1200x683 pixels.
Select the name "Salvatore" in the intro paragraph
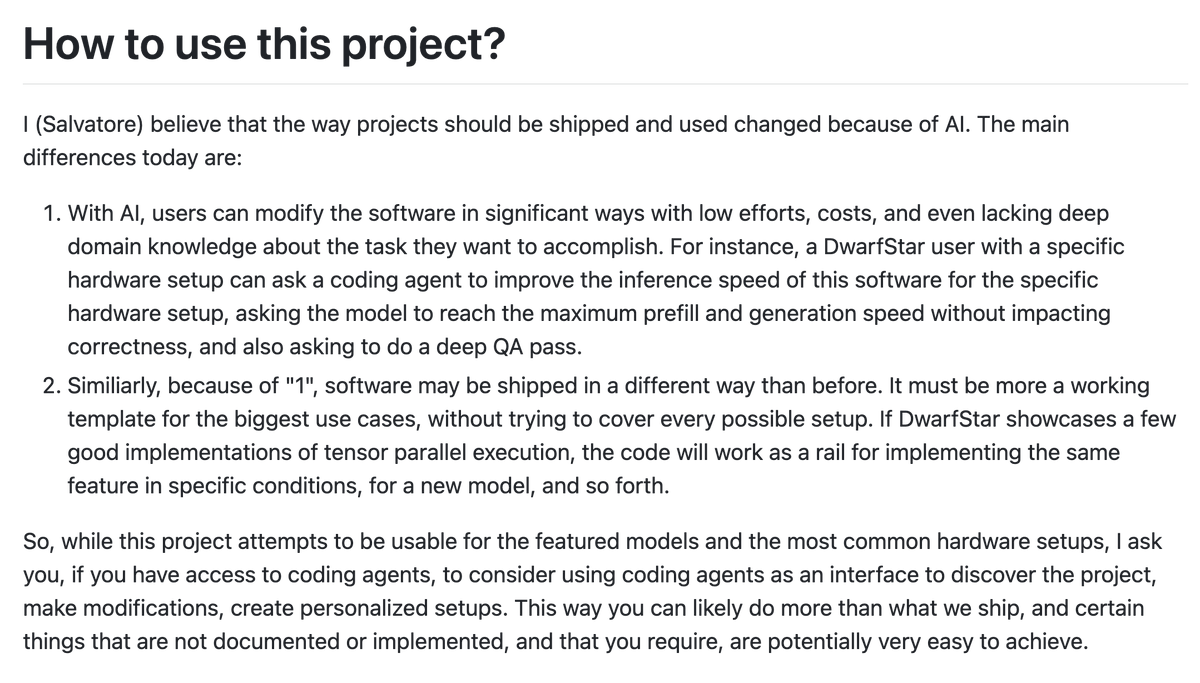(x=78, y=125)
